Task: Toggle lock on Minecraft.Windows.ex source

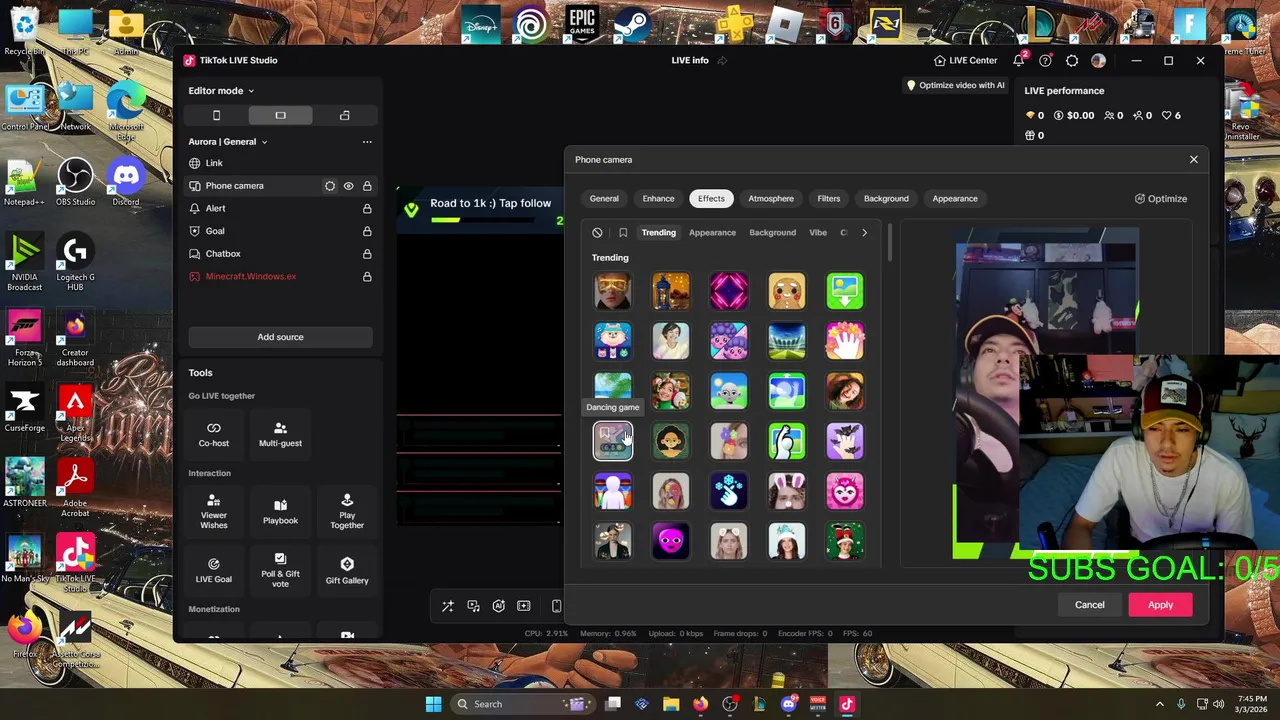Action: coord(367,276)
